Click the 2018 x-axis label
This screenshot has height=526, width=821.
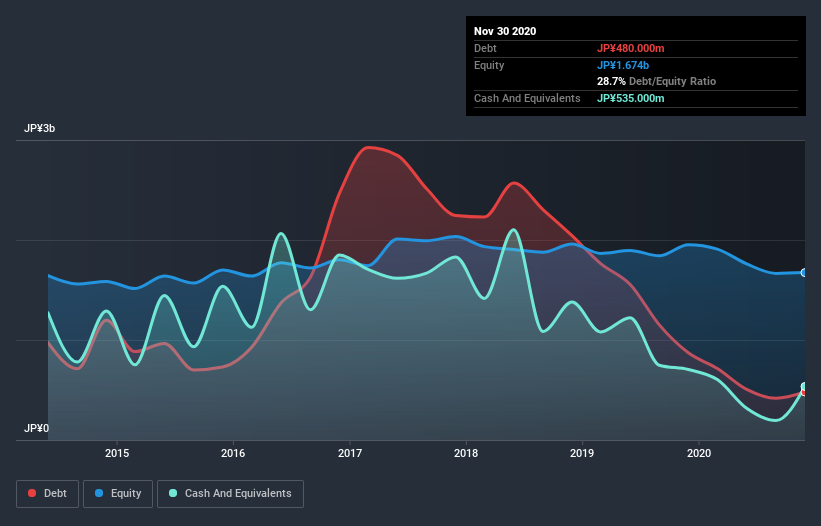pyautogui.click(x=466, y=453)
